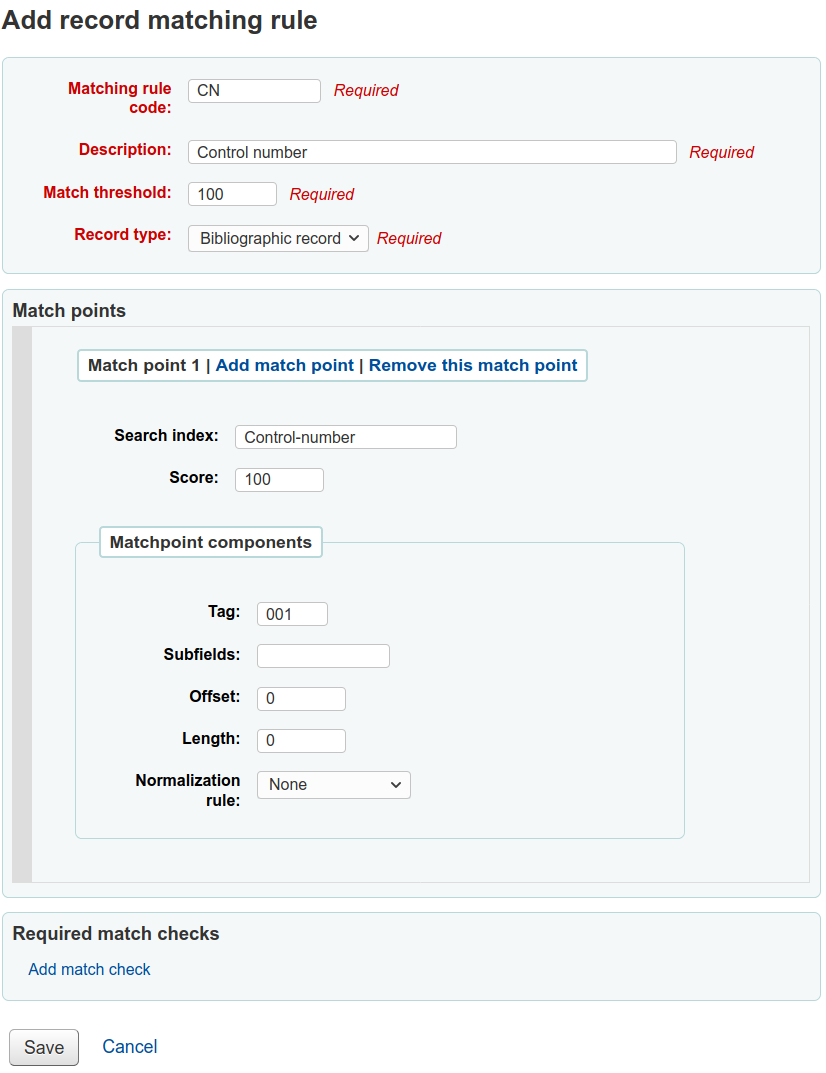
Task: Select the match point Score field
Action: click(279, 480)
